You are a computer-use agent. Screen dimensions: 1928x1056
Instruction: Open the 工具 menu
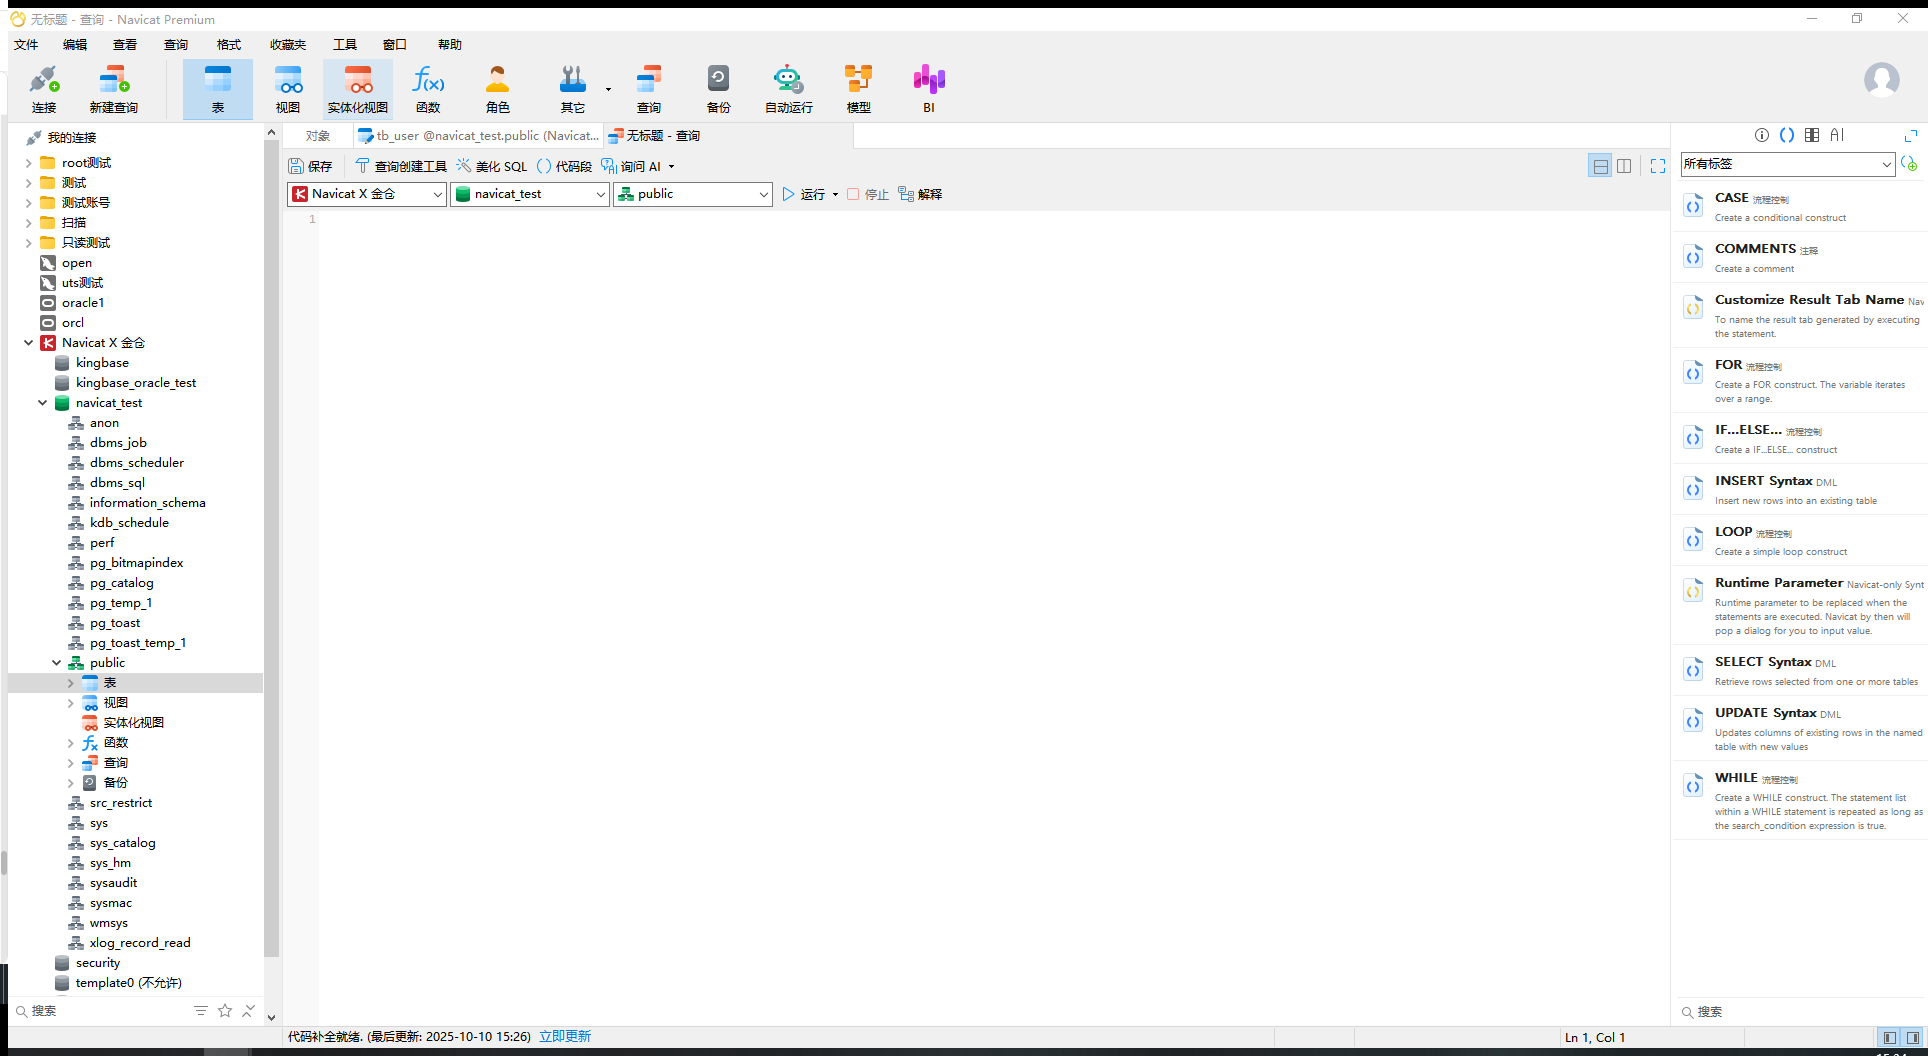(x=345, y=44)
